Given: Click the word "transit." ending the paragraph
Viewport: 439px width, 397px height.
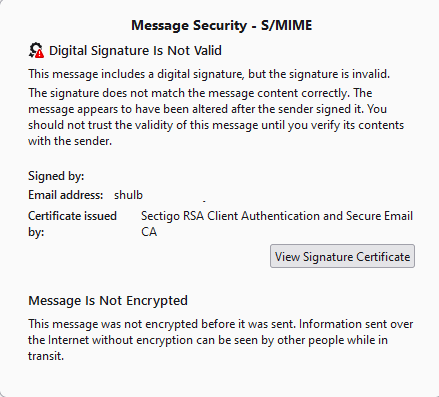Looking at the screenshot, I should point(46,356).
